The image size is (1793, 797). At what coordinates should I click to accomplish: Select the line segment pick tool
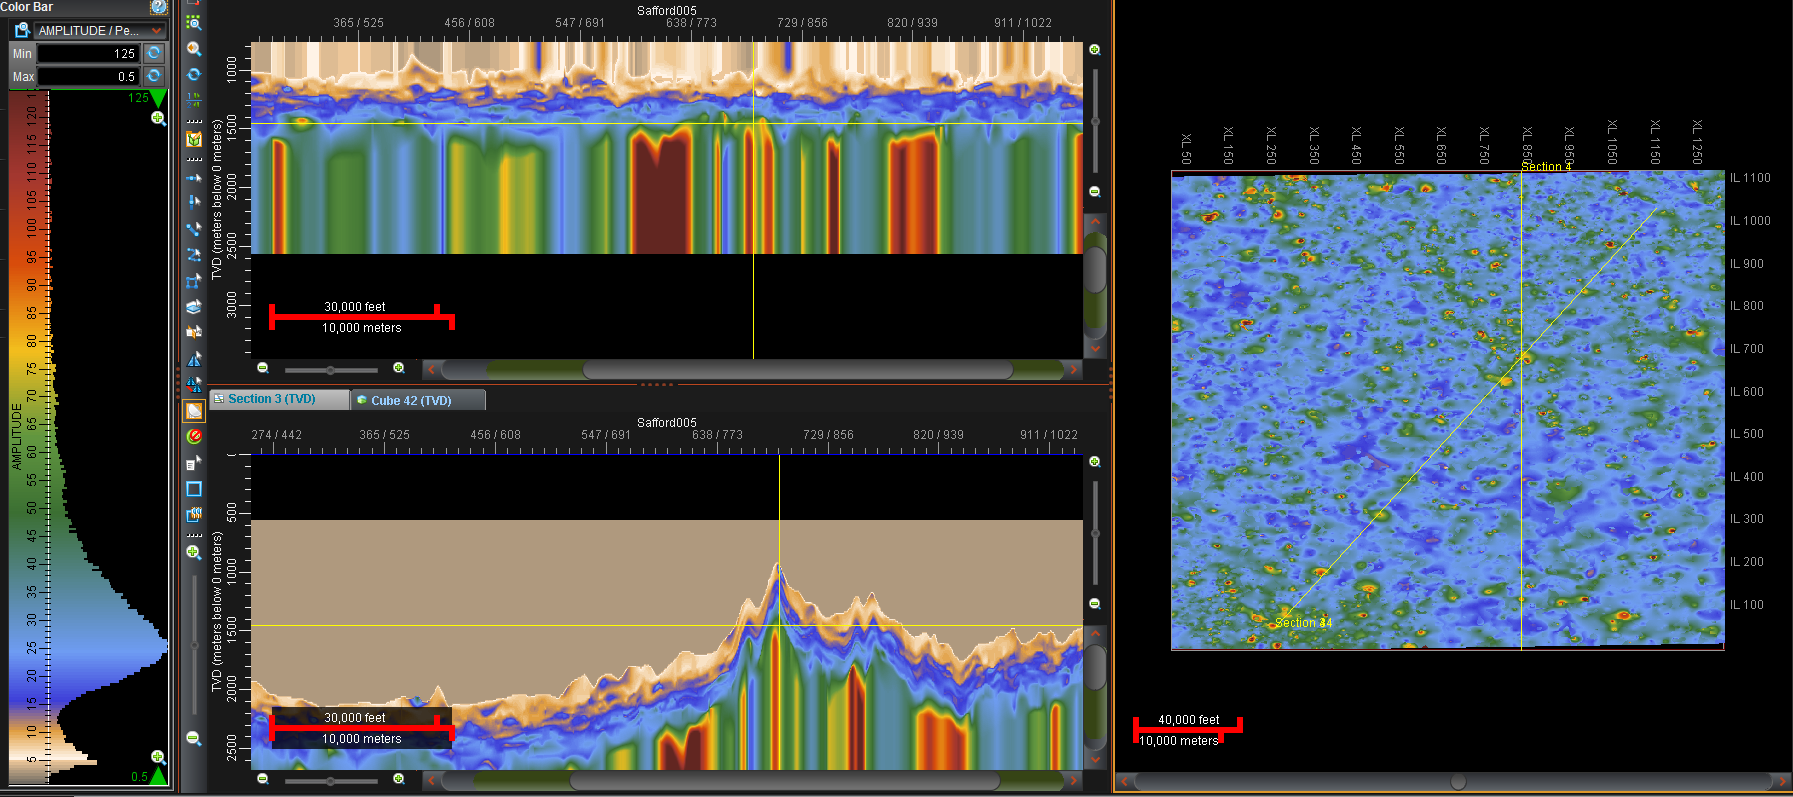(194, 228)
